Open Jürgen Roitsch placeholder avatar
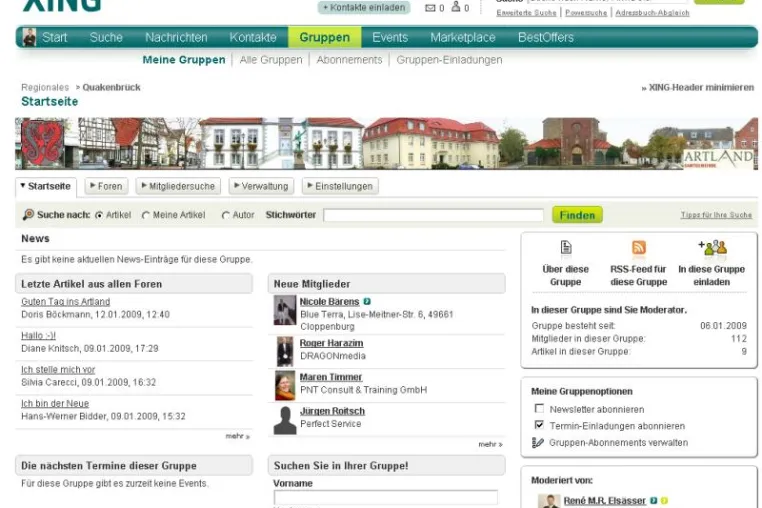 285,420
